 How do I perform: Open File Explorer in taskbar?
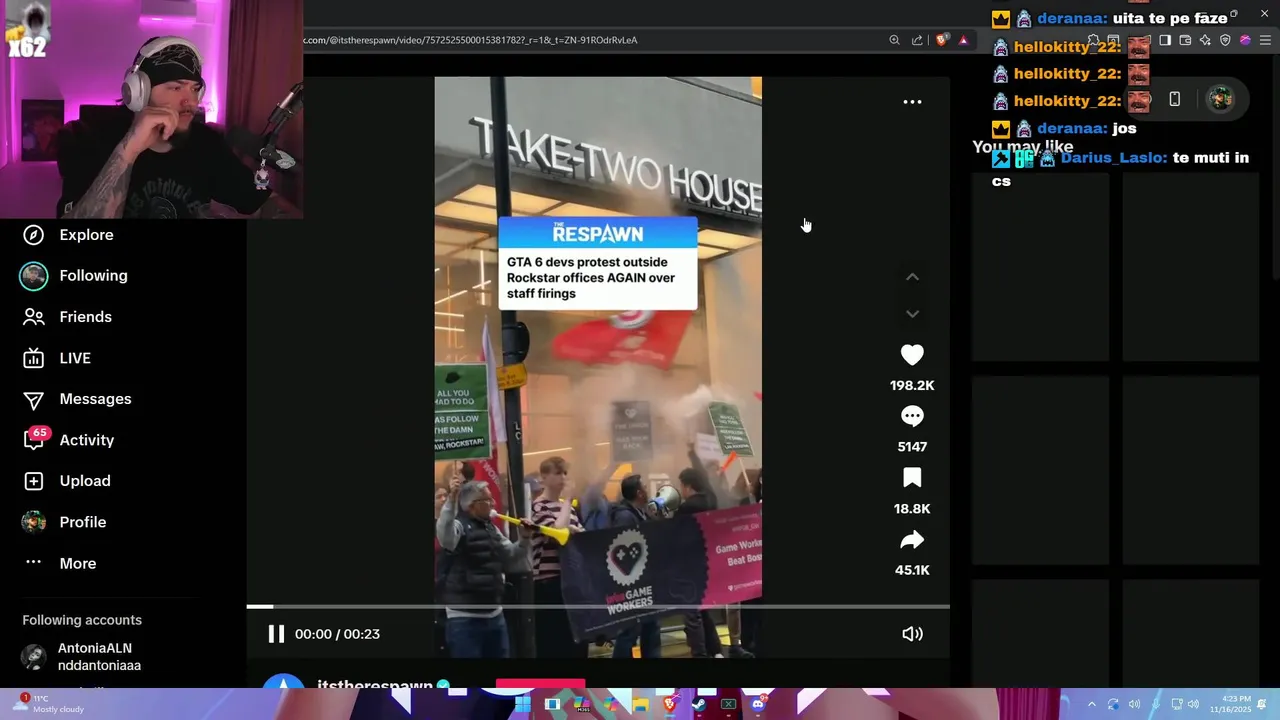640,705
